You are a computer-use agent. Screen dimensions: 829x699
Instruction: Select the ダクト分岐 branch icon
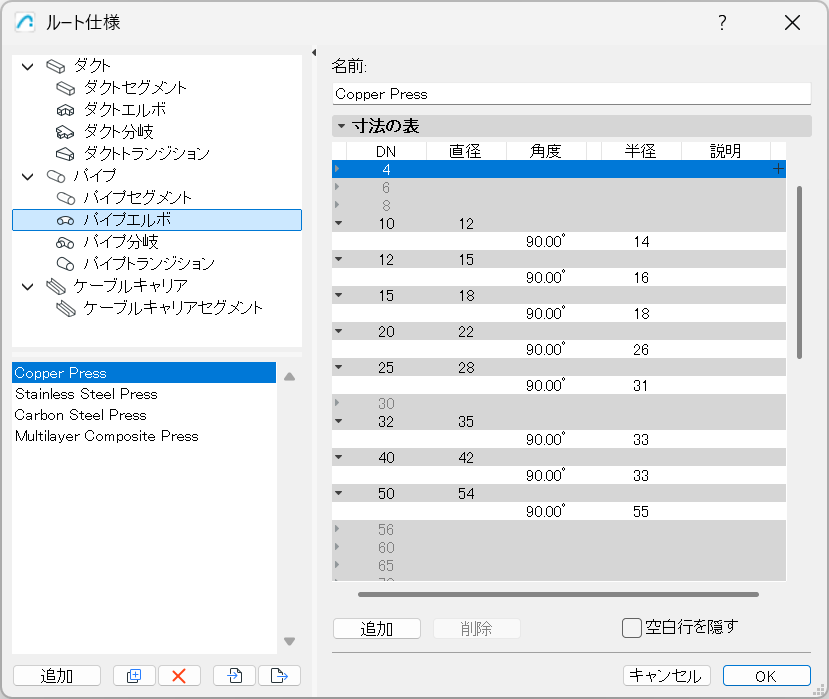(66, 132)
